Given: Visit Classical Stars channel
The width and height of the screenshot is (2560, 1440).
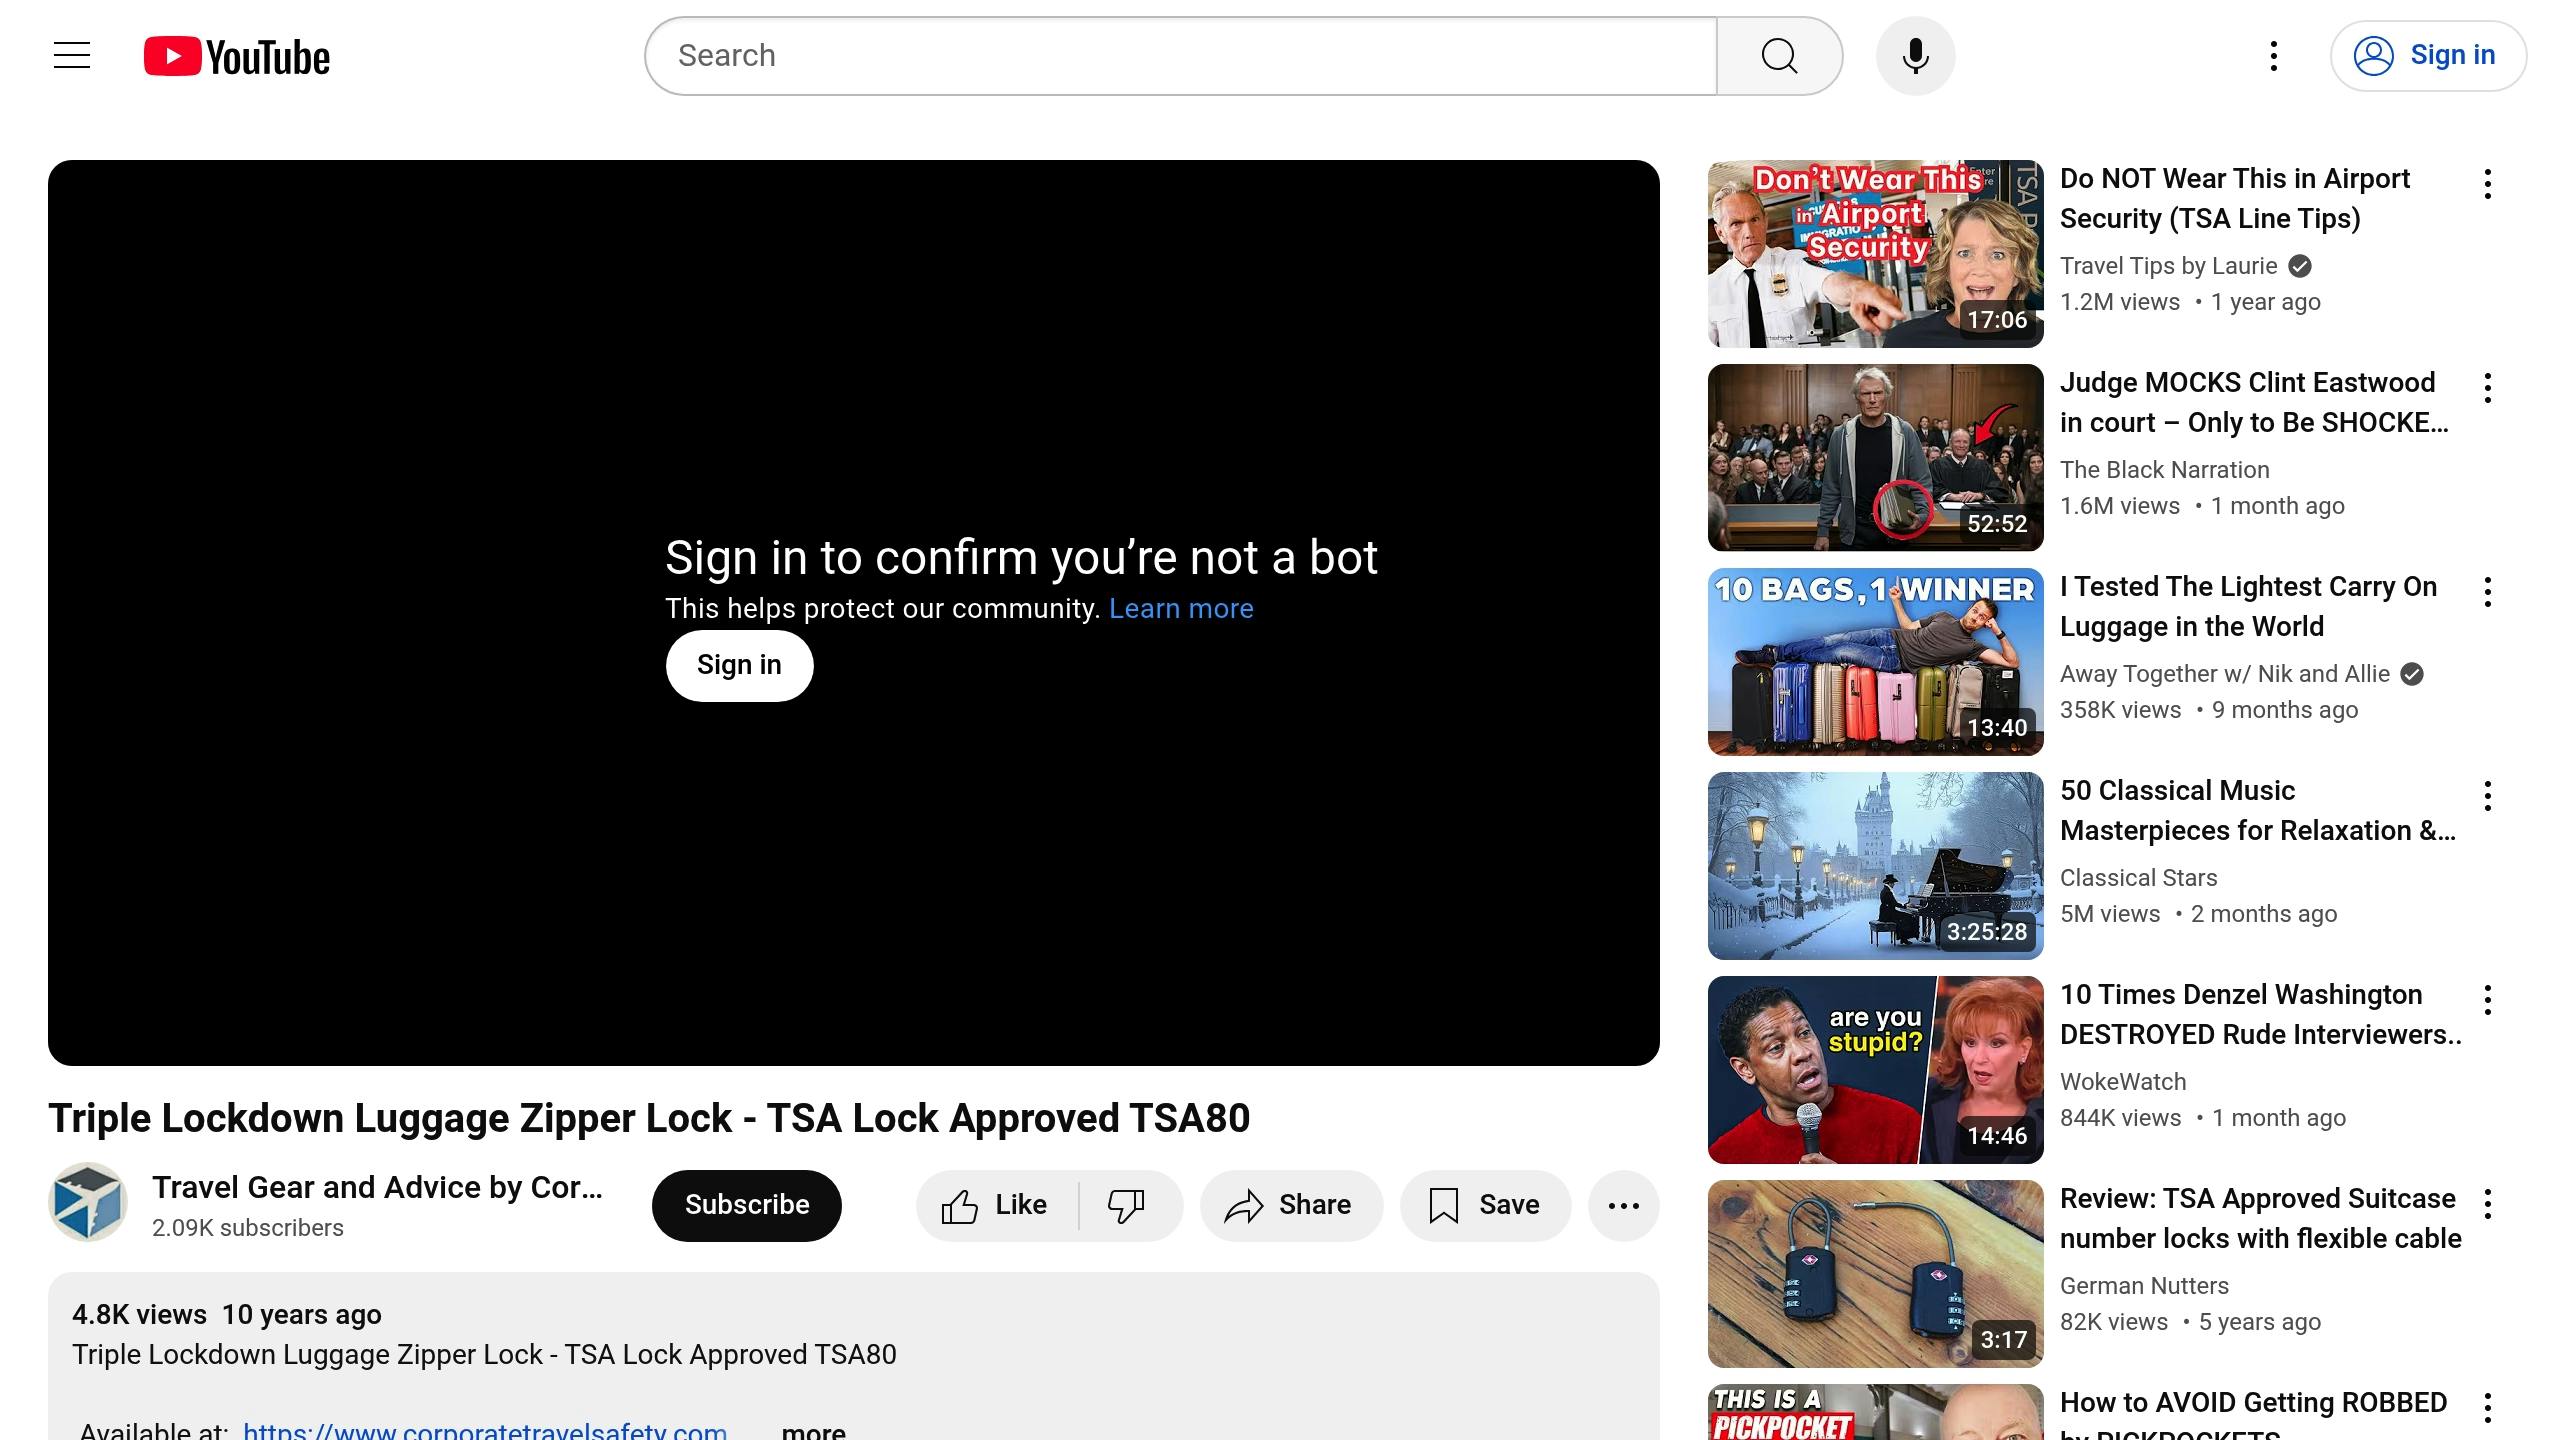Looking at the screenshot, I should point(2138,878).
